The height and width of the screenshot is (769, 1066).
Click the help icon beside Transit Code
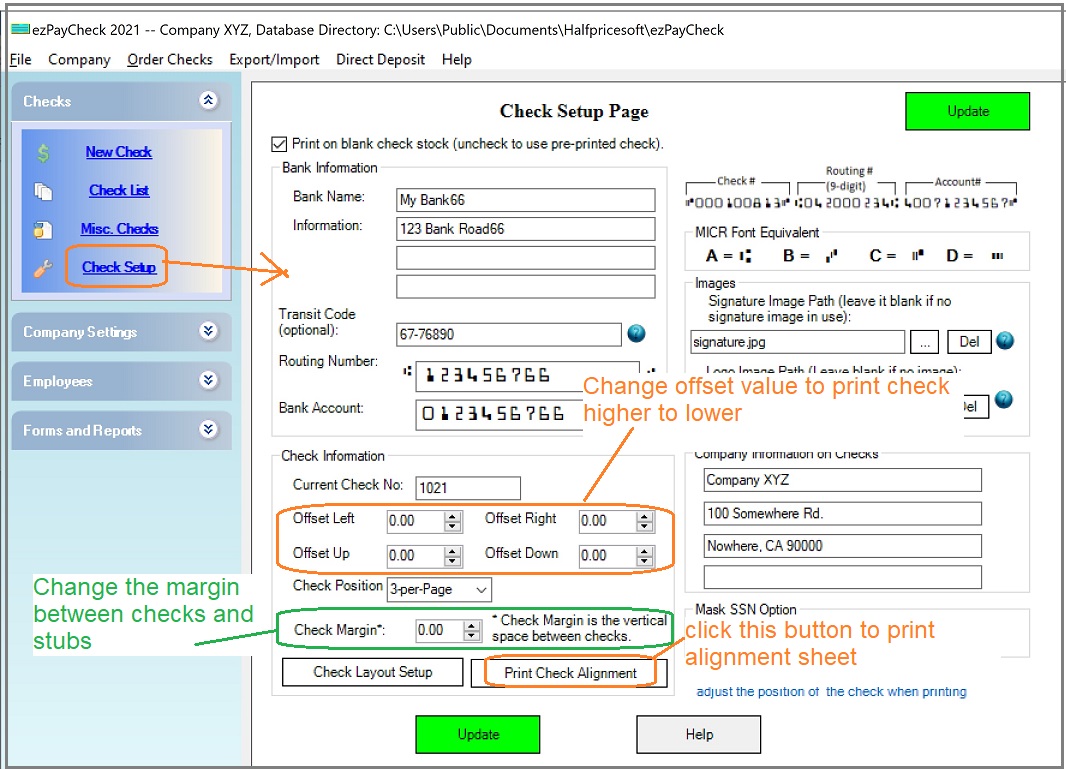[x=637, y=333]
